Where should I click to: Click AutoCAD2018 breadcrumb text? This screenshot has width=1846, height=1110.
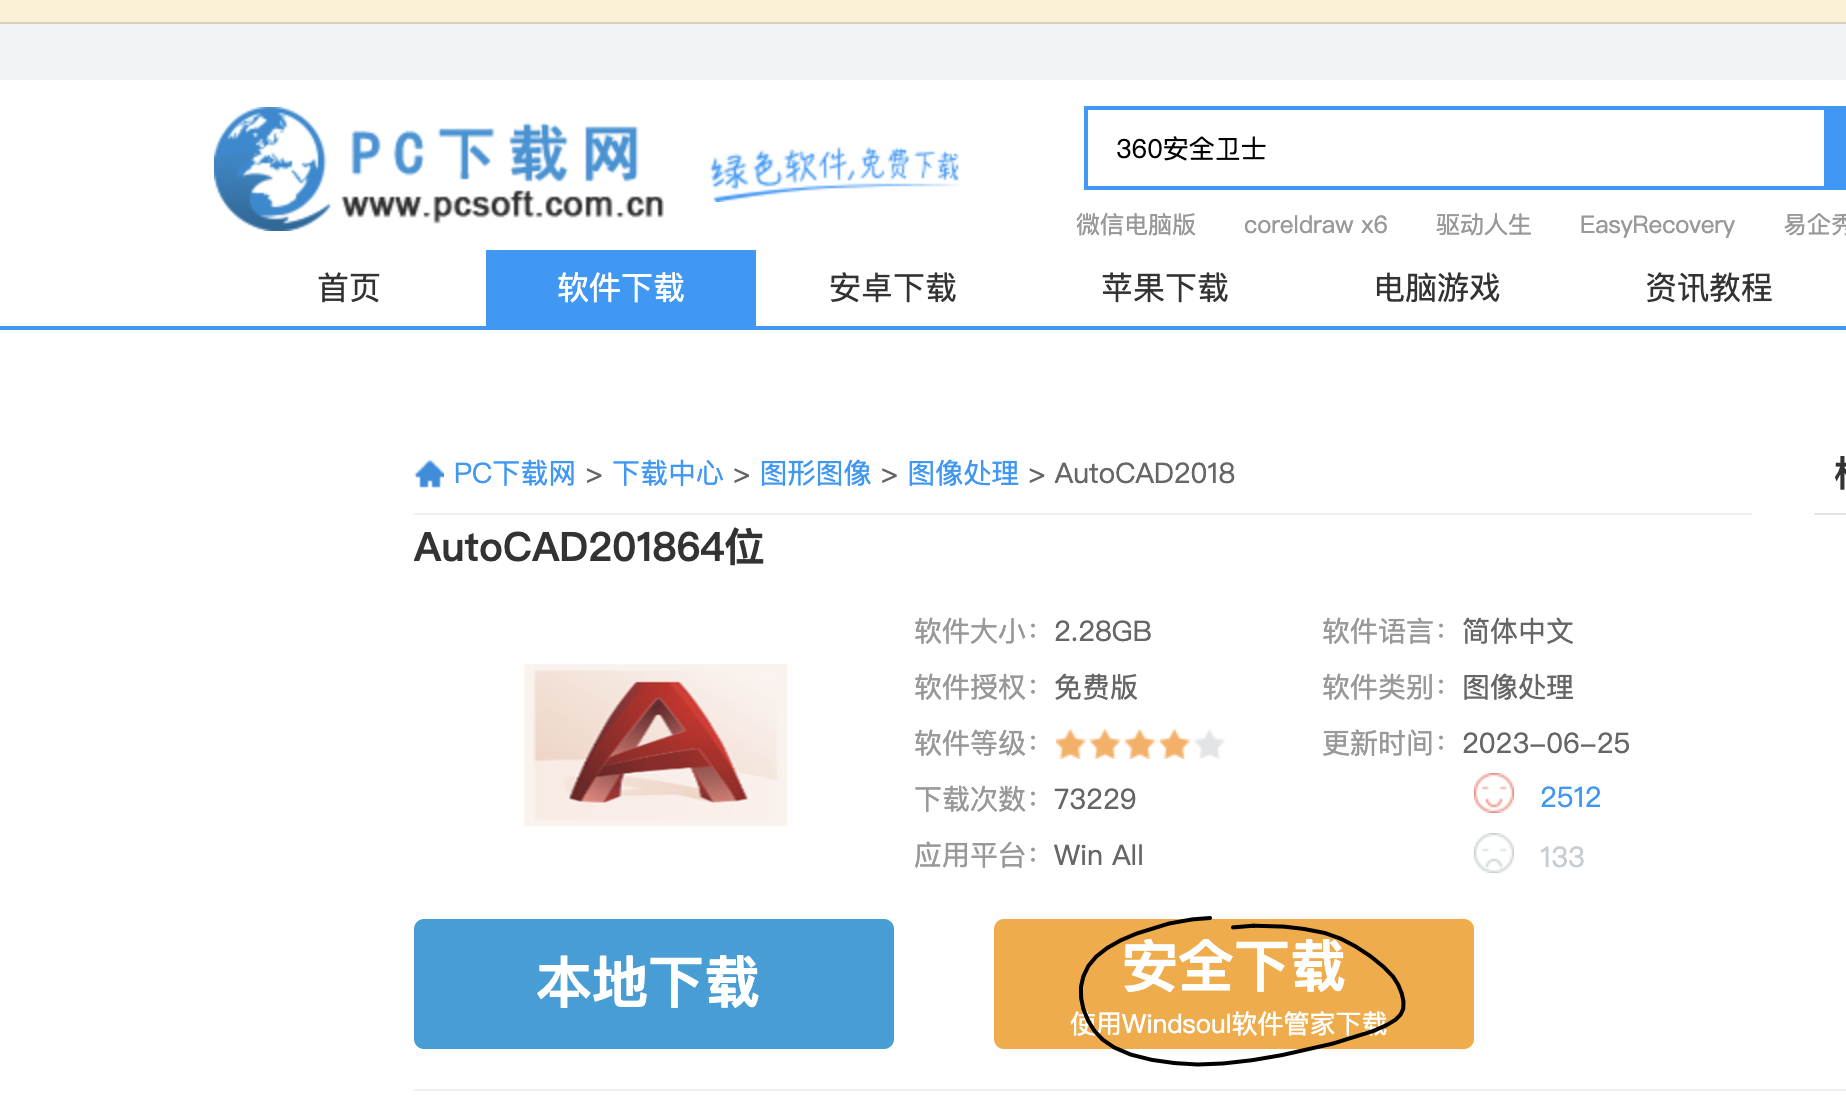pos(1145,473)
